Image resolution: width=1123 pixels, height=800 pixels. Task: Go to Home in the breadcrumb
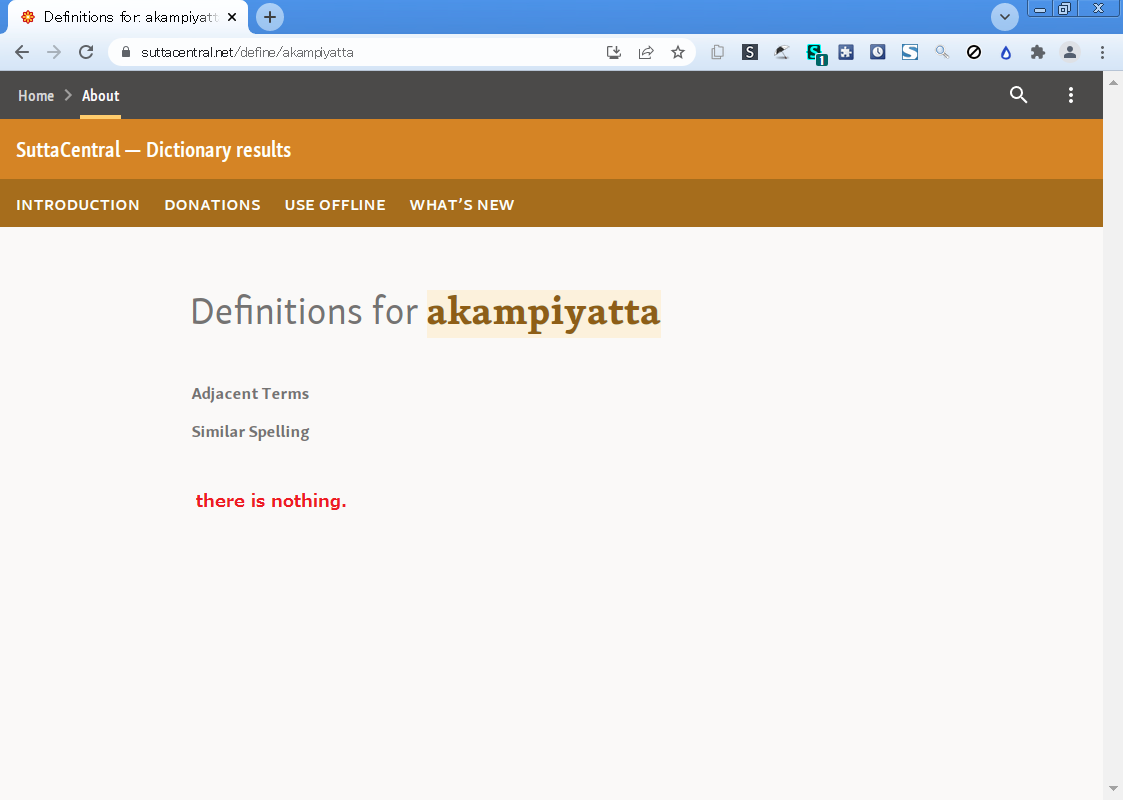[x=36, y=95]
